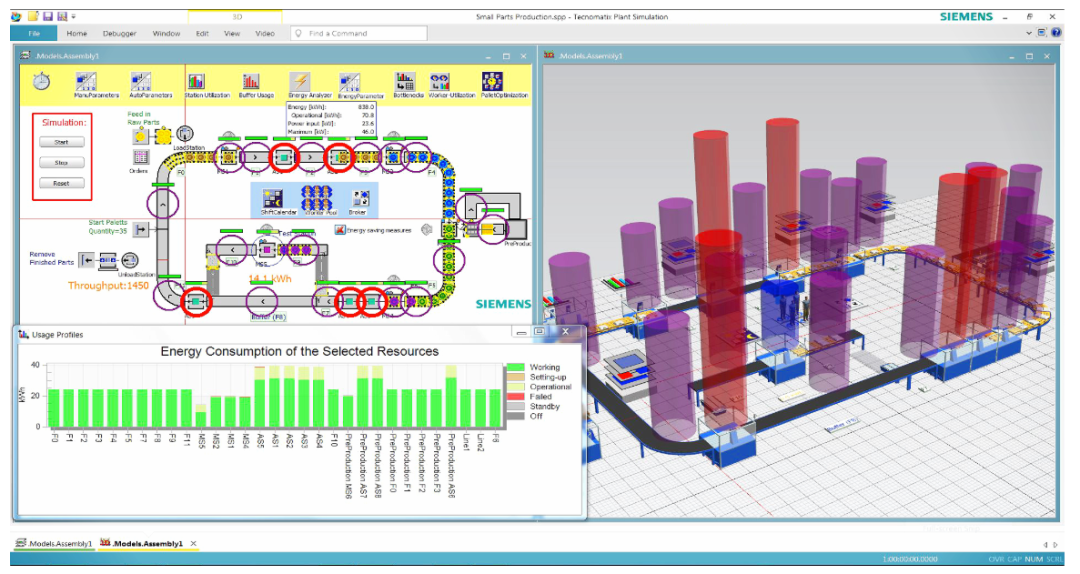
Task: Open the Home ribbon tab
Action: coord(76,33)
